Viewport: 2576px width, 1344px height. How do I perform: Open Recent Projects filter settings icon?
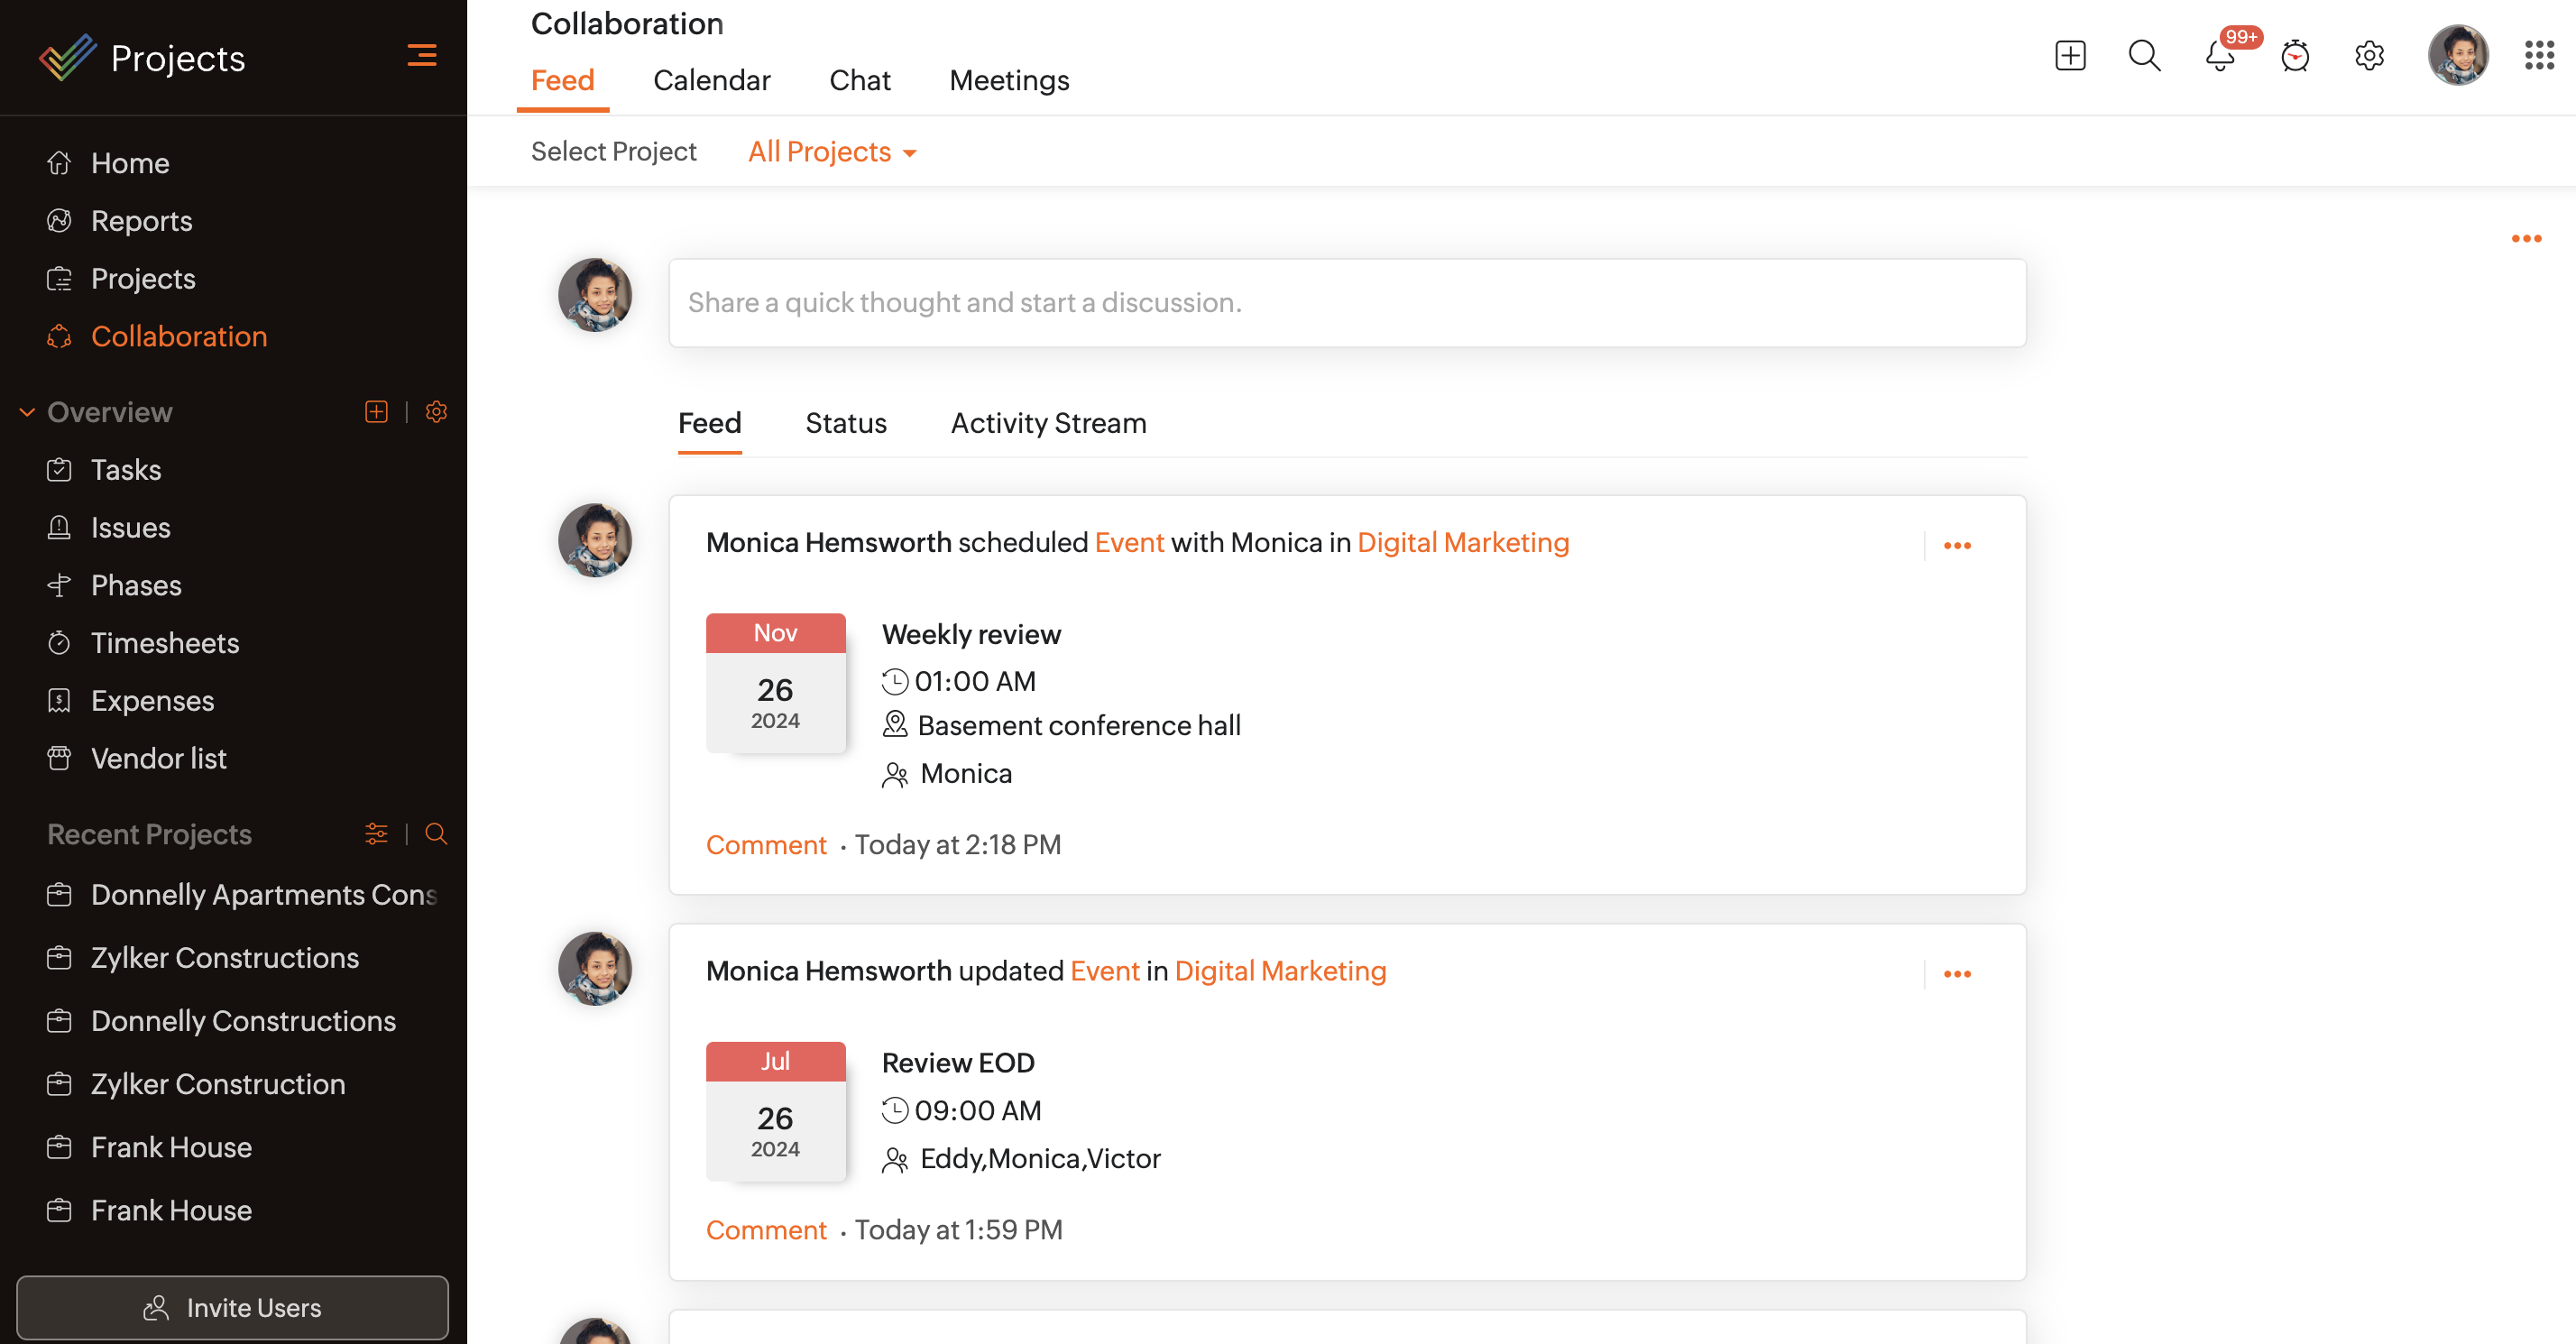point(376,834)
